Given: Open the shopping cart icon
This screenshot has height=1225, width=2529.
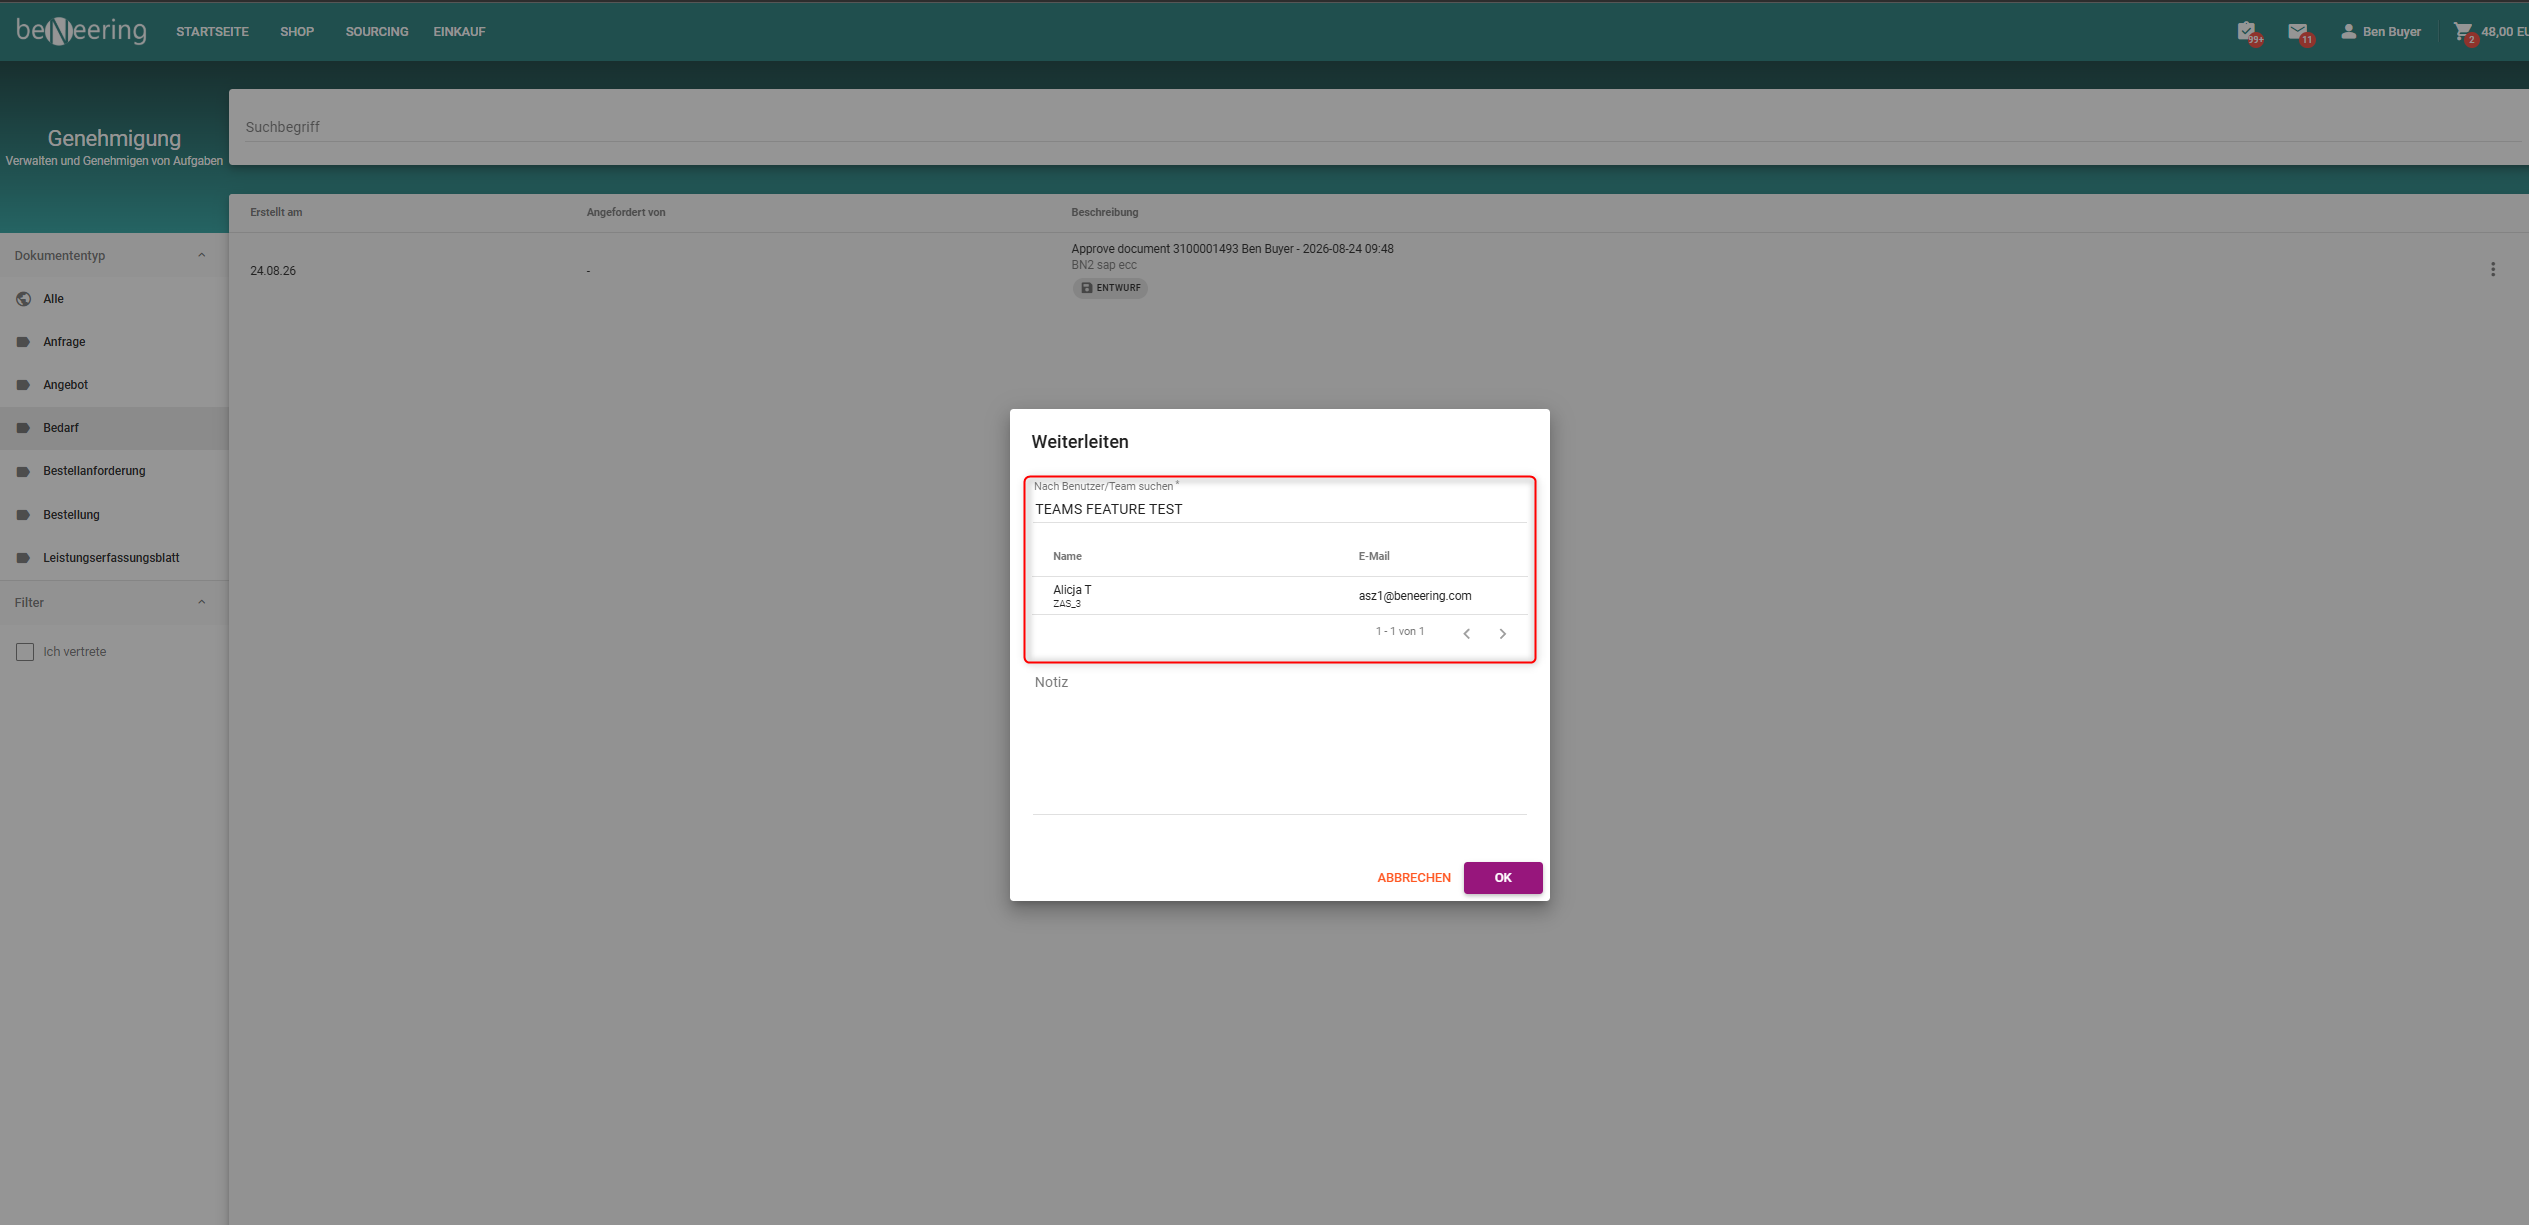Looking at the screenshot, I should point(2463,32).
